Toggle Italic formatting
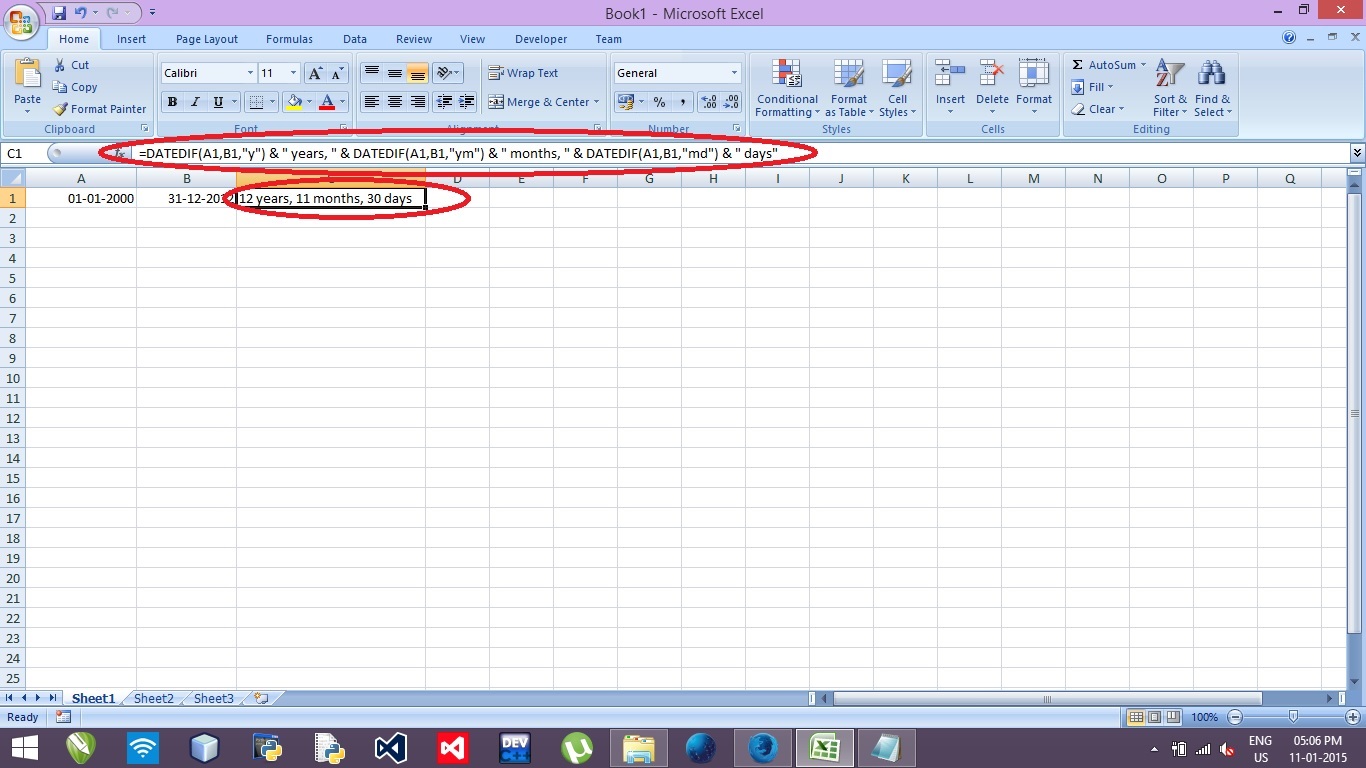Viewport: 1366px width, 768px height. coord(195,102)
